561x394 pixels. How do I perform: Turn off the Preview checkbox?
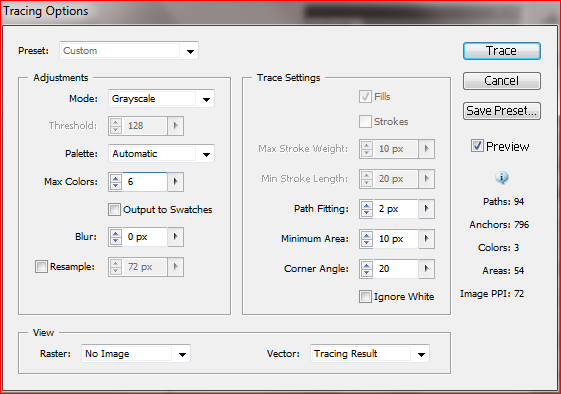pos(477,146)
